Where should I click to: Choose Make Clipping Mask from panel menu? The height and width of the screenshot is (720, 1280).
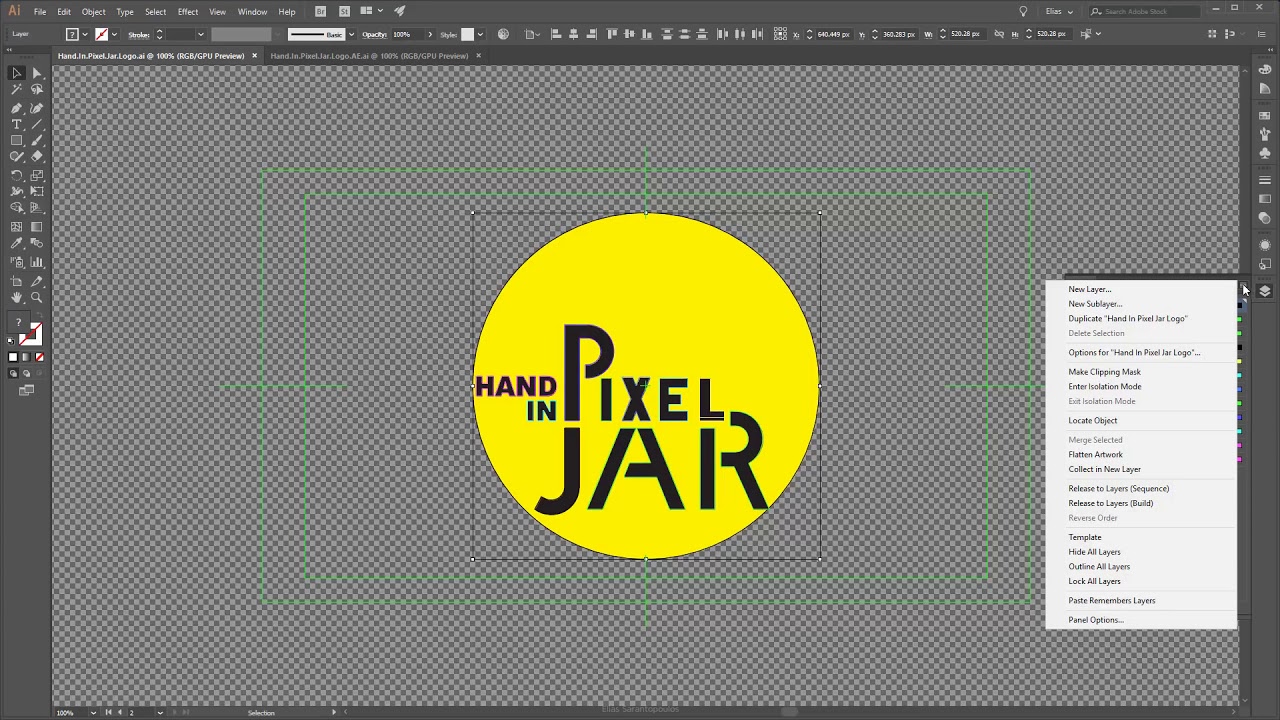click(1104, 372)
